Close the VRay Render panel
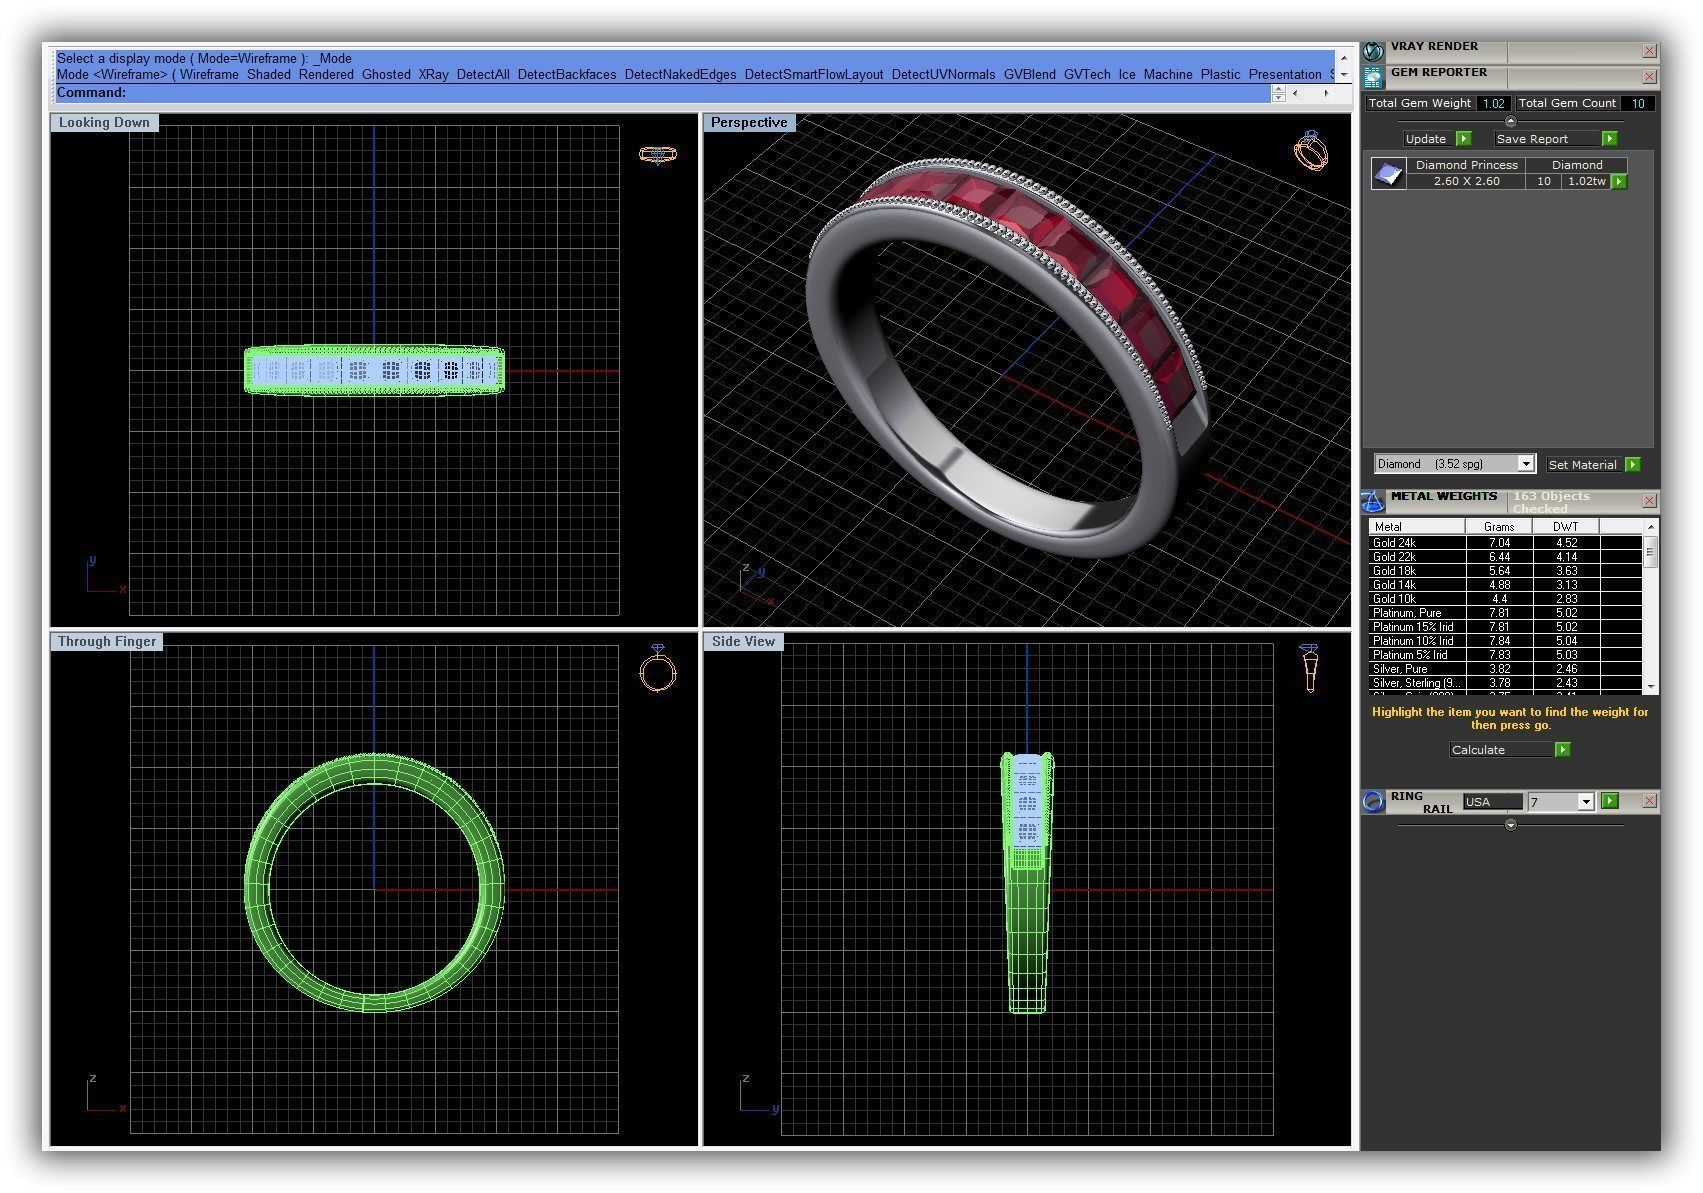The width and height of the screenshot is (1703, 1193). point(1649,51)
